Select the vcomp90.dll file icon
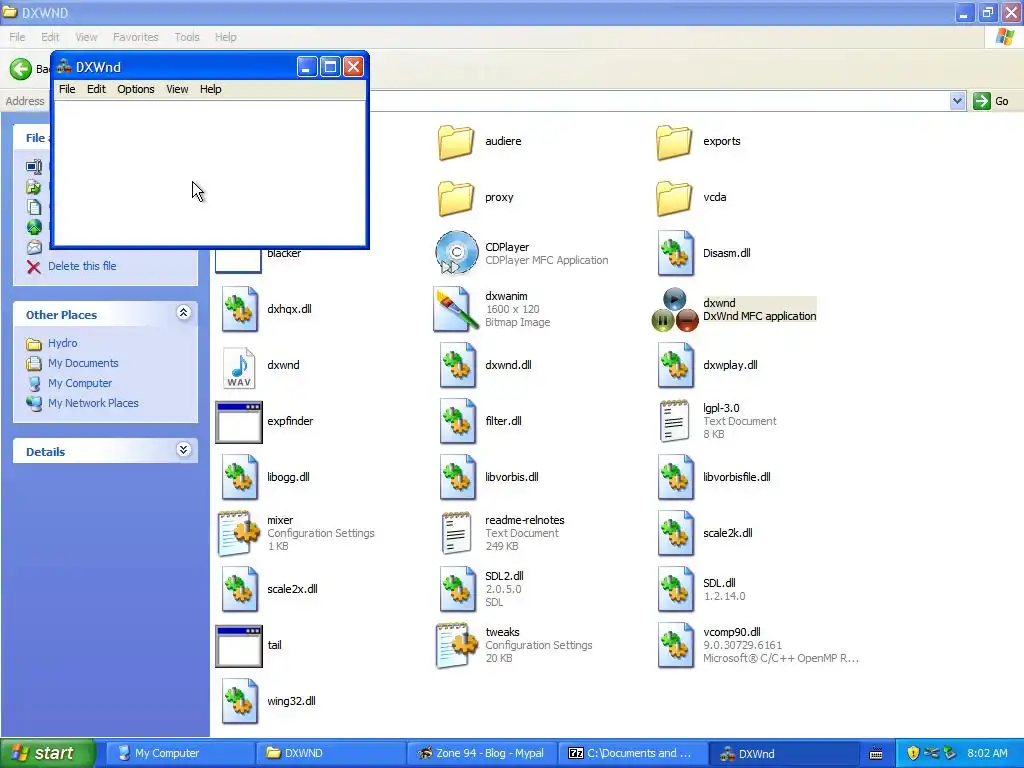Screen dimensions: 1024x768 click(675, 646)
